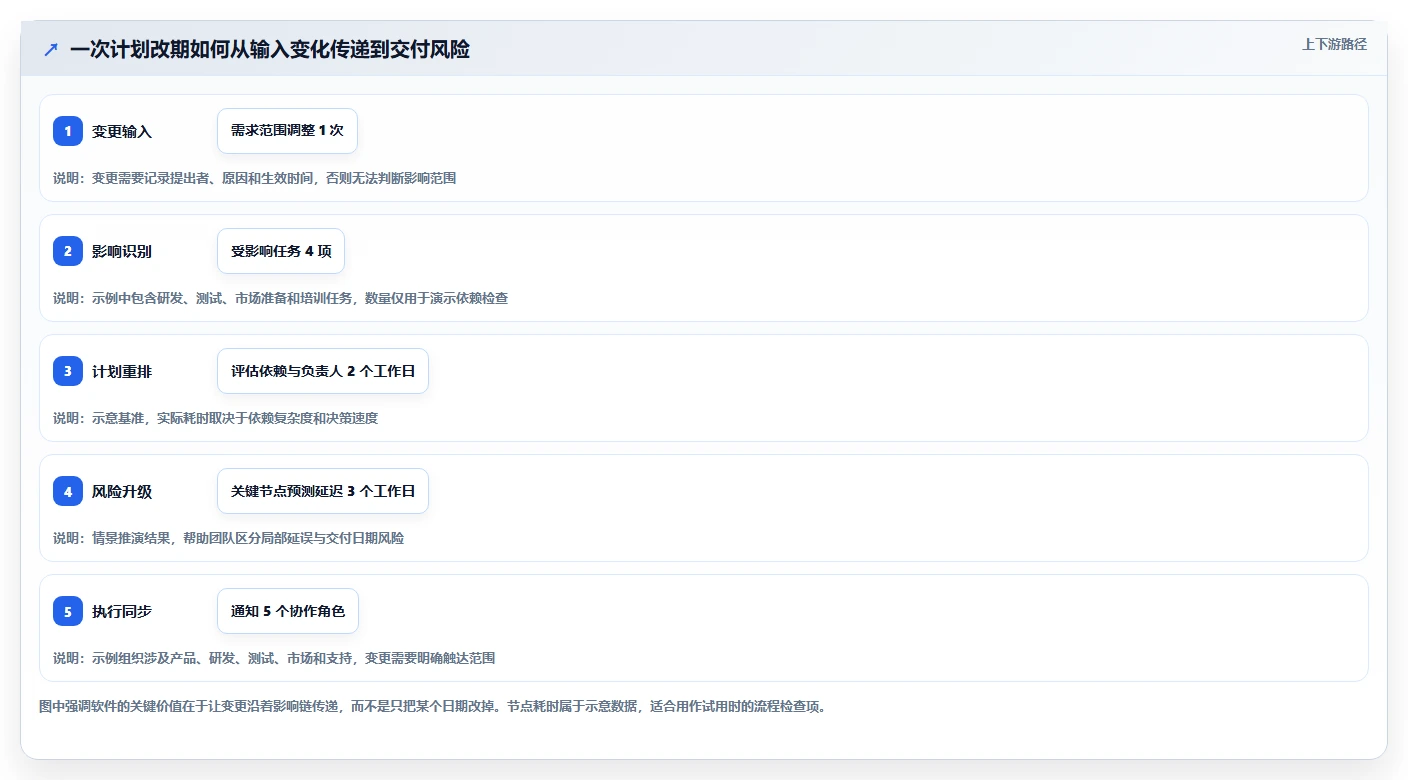Image resolution: width=1408 pixels, height=780 pixels.
Task: Click the 上下游路径 label in header
Action: pyautogui.click(x=1334, y=44)
